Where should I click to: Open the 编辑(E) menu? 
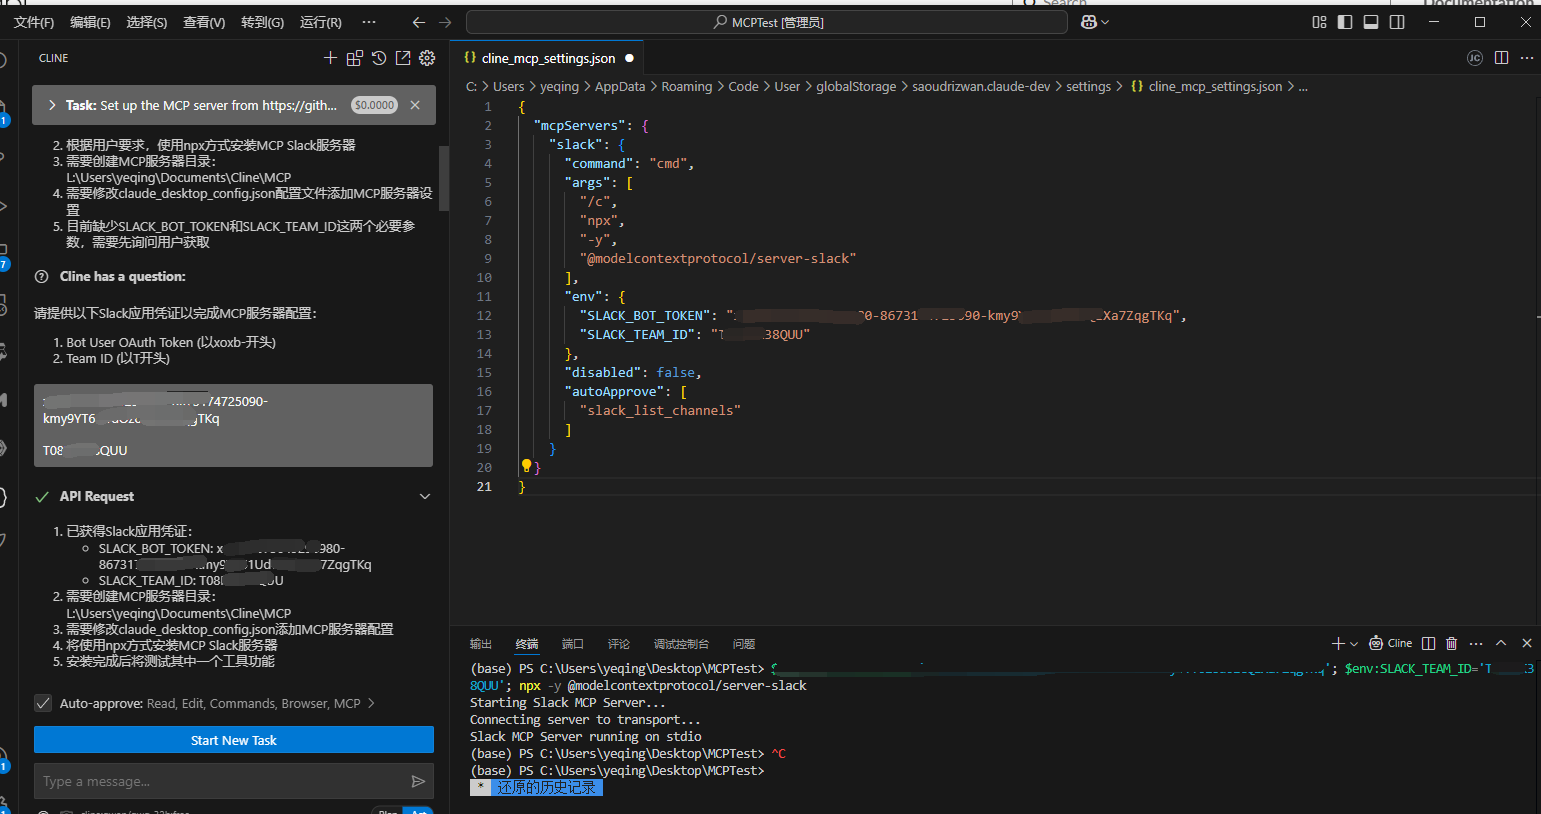pyautogui.click(x=90, y=22)
